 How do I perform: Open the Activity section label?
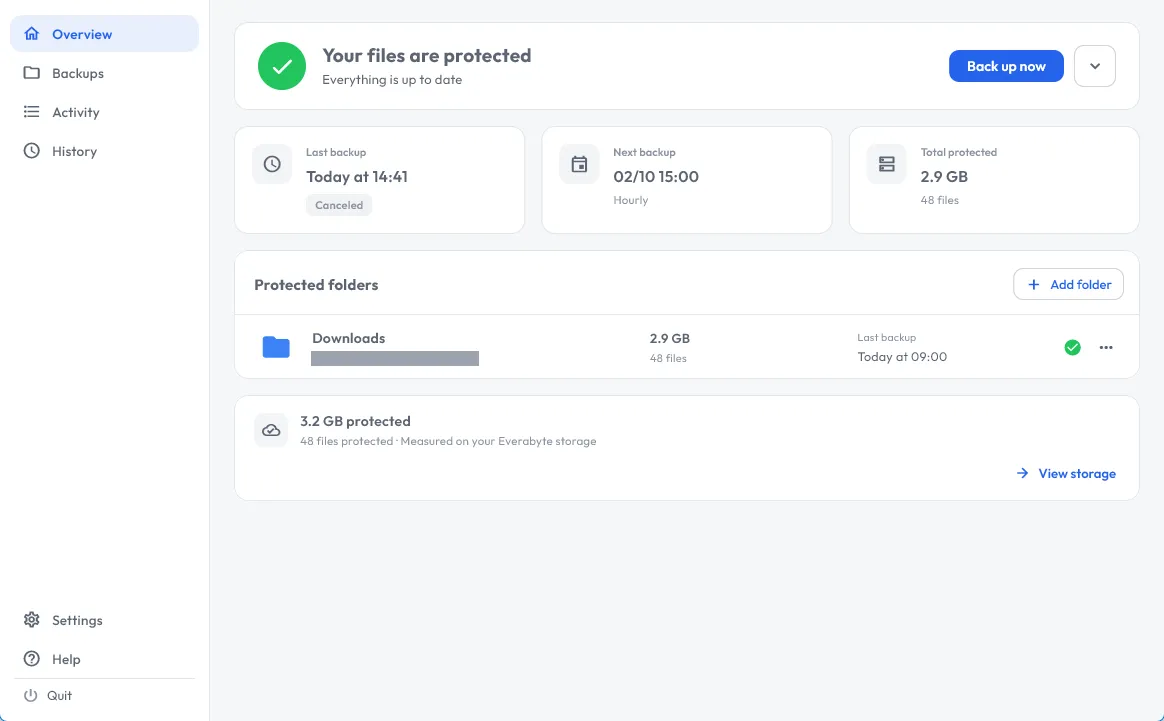76,112
